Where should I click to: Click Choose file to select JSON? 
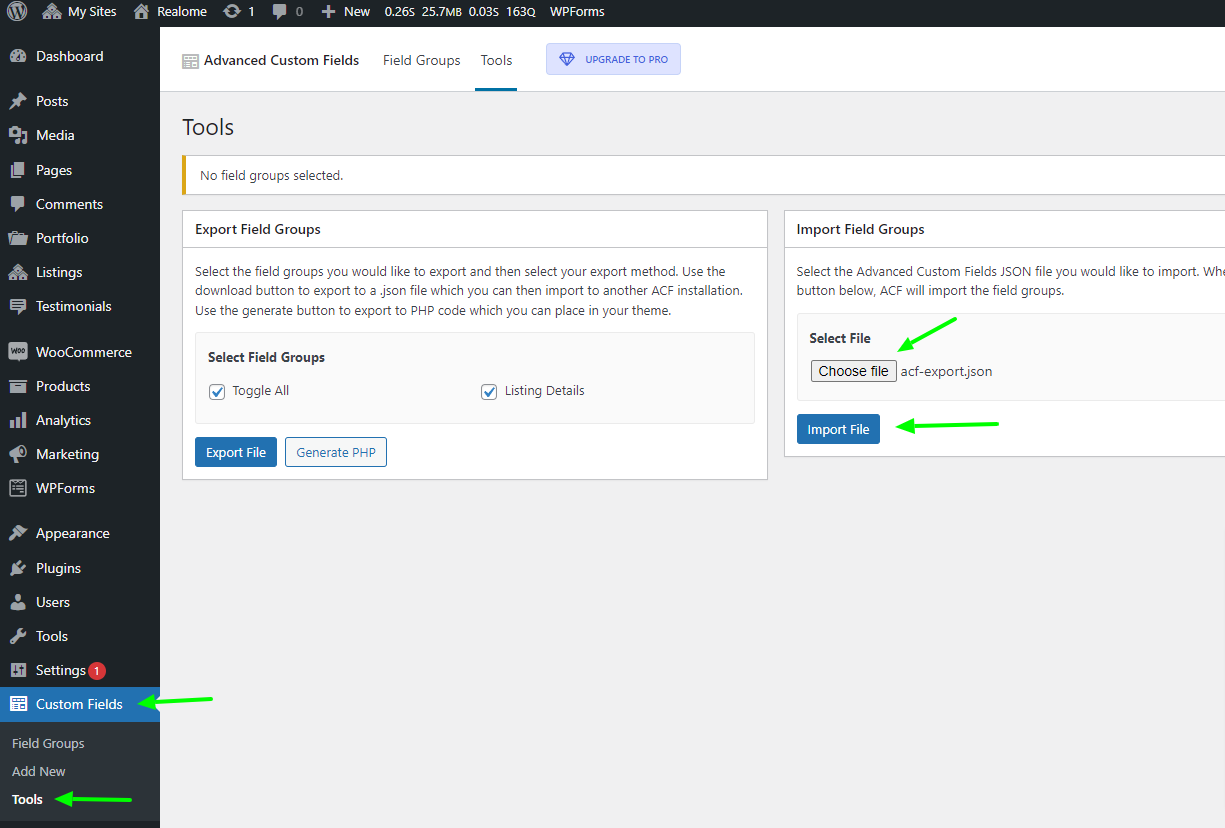(853, 371)
